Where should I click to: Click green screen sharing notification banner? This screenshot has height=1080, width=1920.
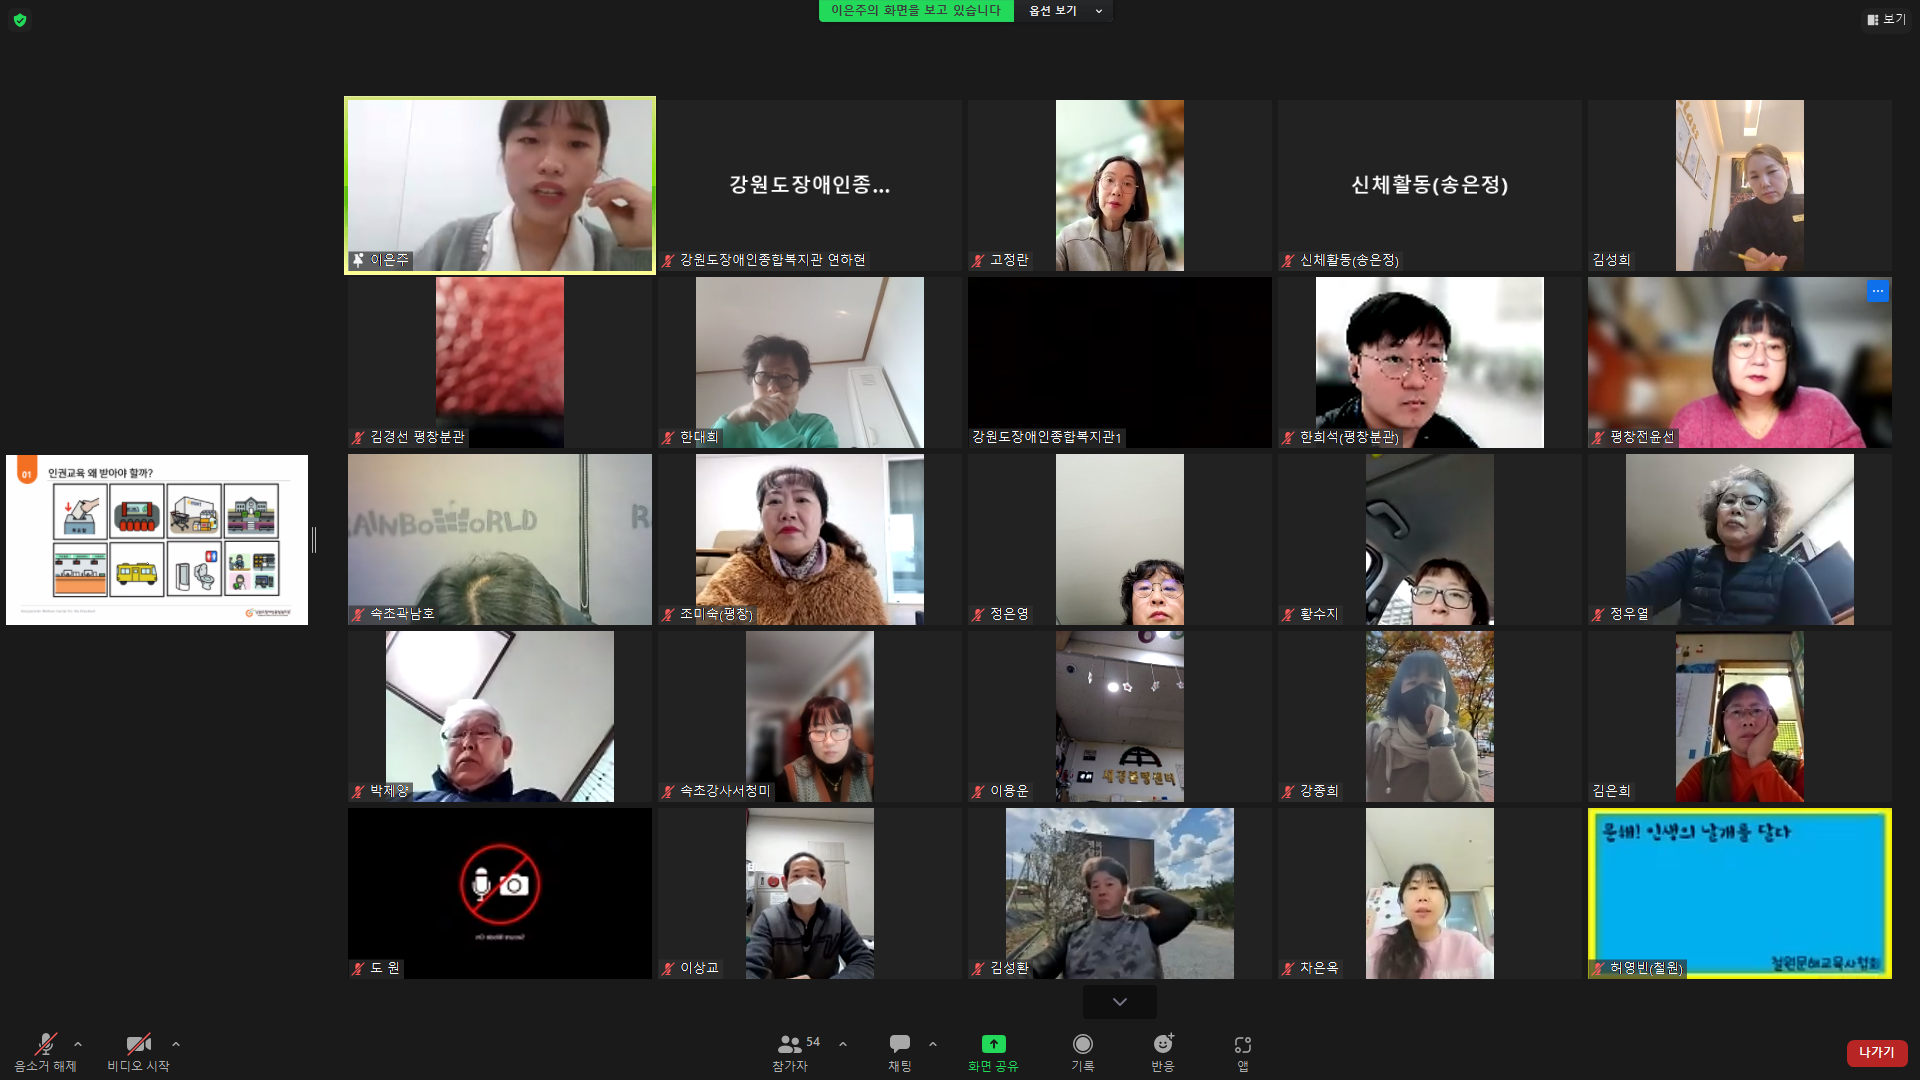[x=916, y=11]
